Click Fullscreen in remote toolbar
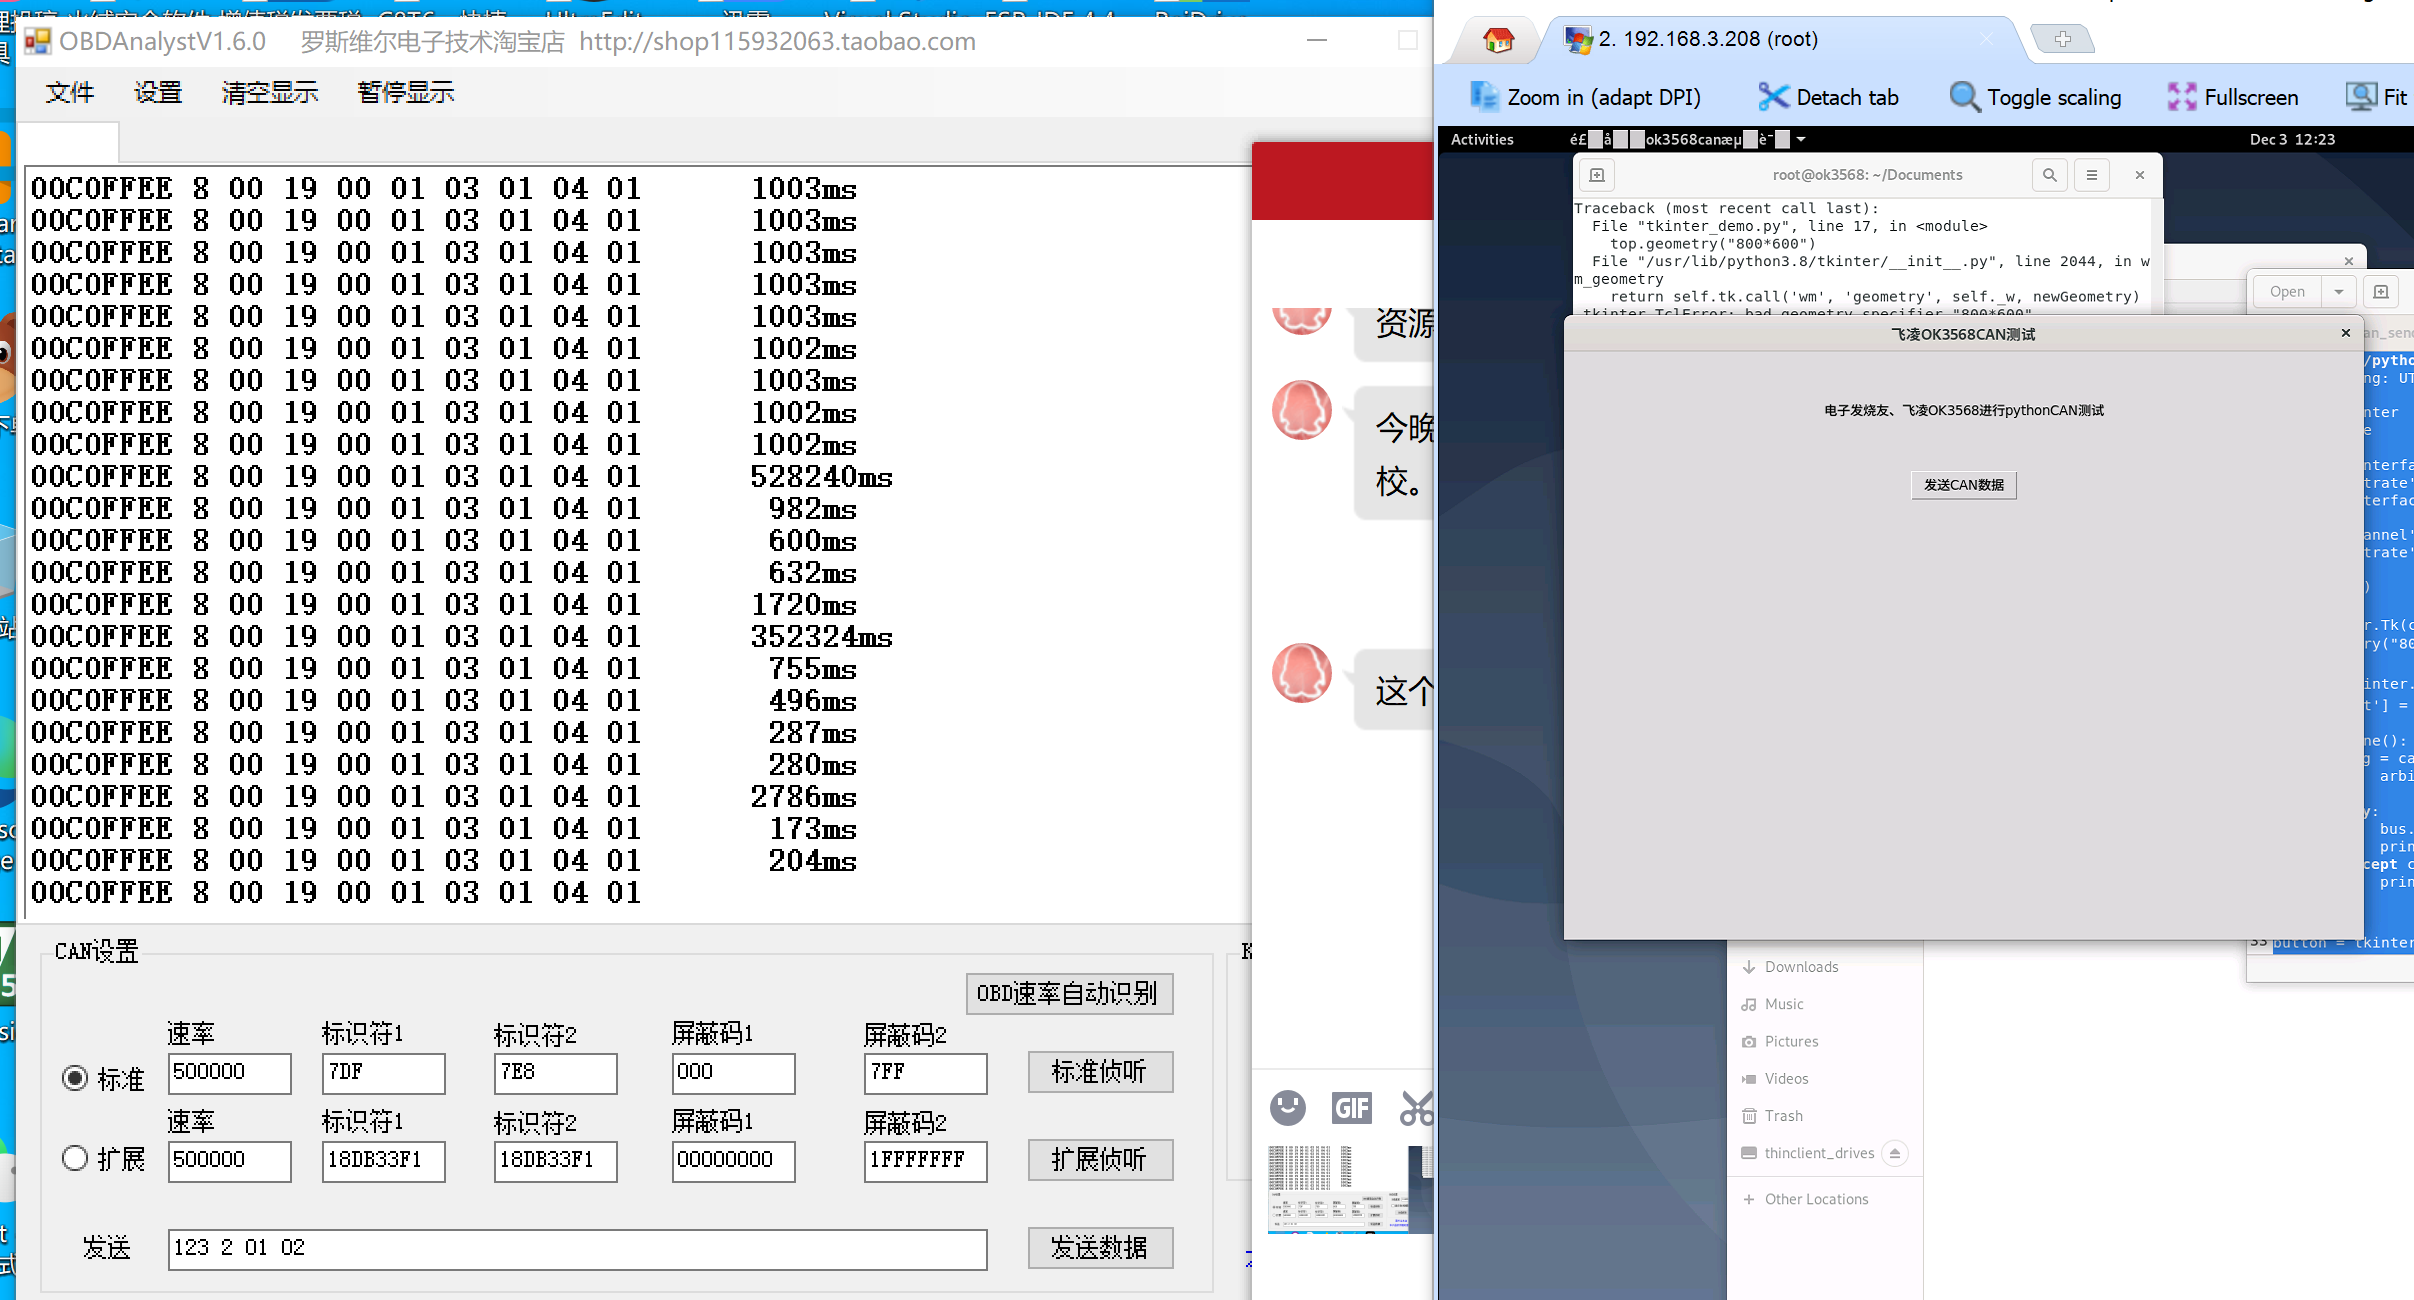The image size is (2414, 1300). (2232, 97)
